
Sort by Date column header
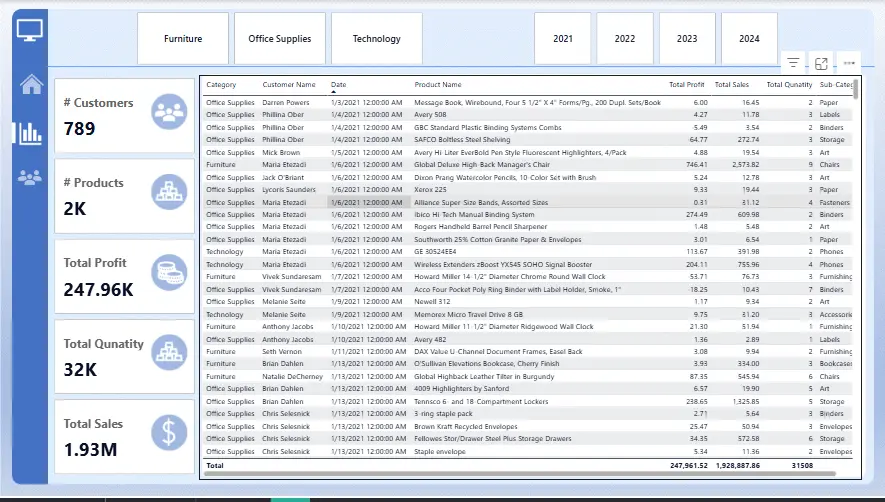[x=339, y=85]
